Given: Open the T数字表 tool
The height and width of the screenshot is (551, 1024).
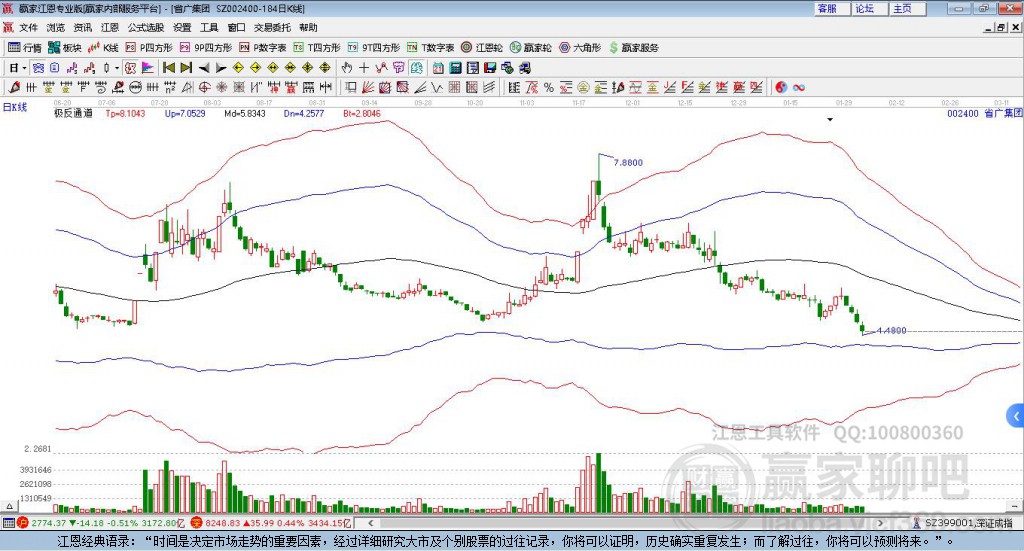Looking at the screenshot, I should [430, 48].
